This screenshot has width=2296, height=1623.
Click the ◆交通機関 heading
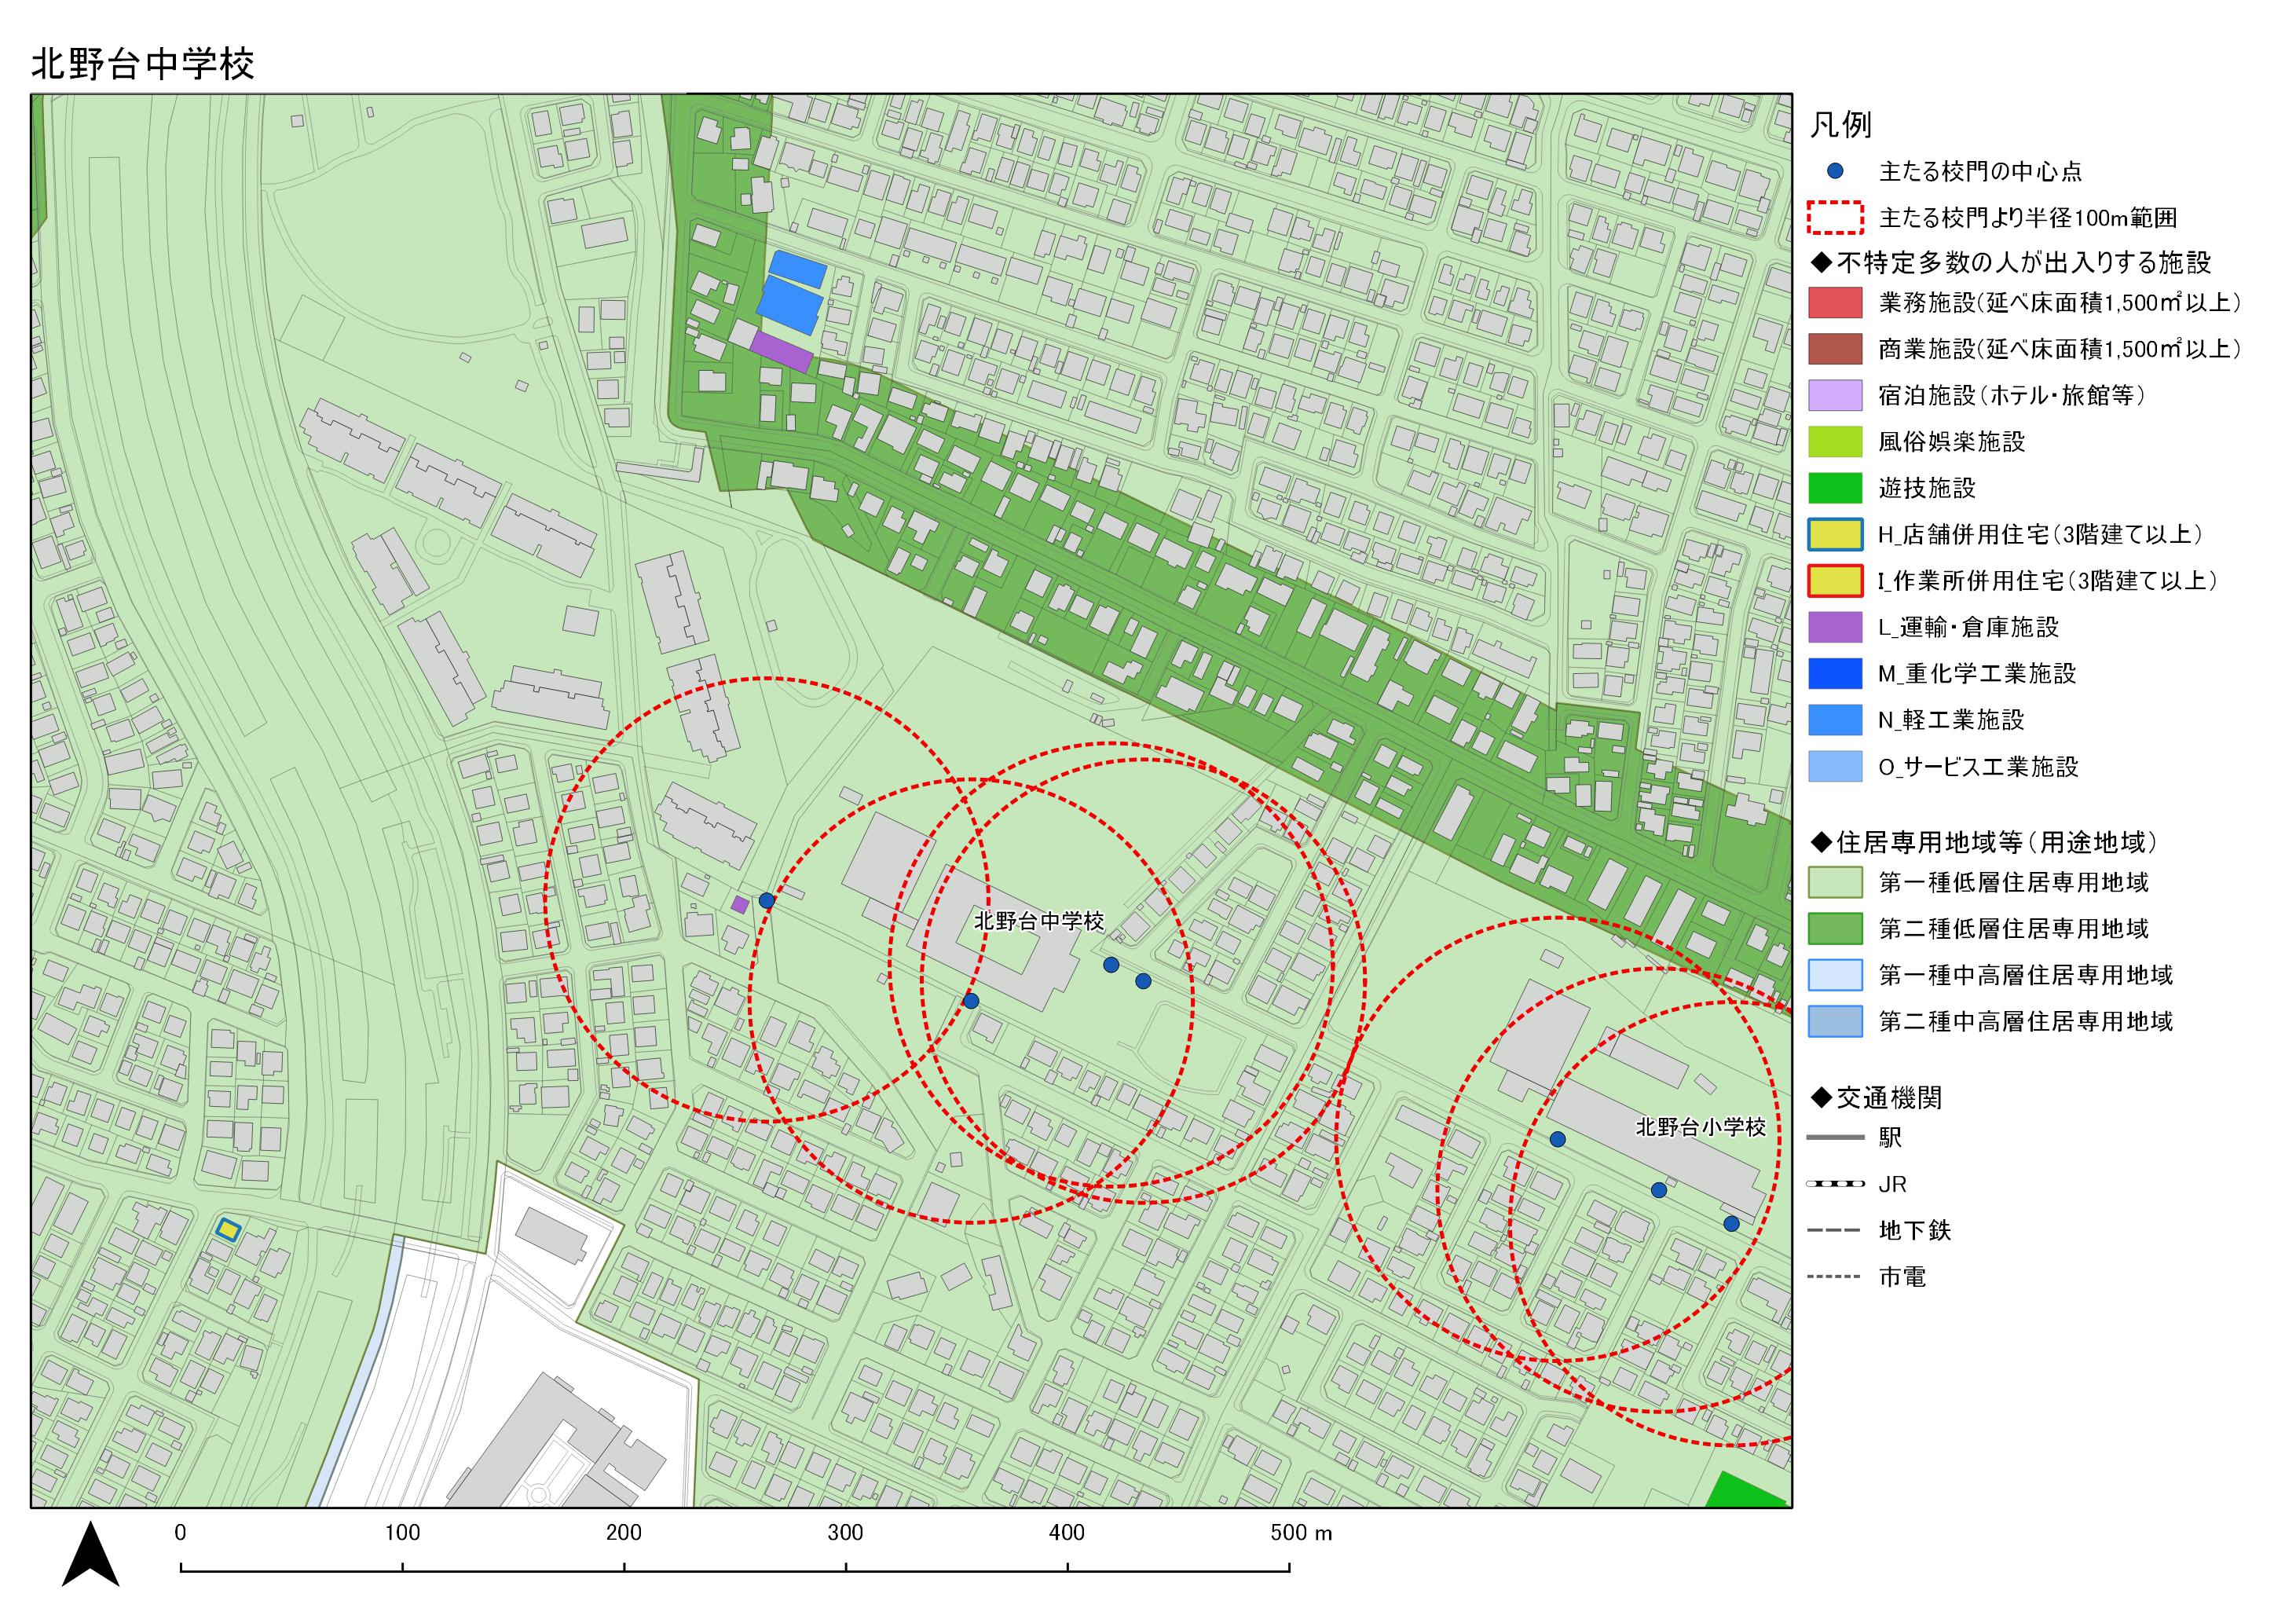1876,1098
